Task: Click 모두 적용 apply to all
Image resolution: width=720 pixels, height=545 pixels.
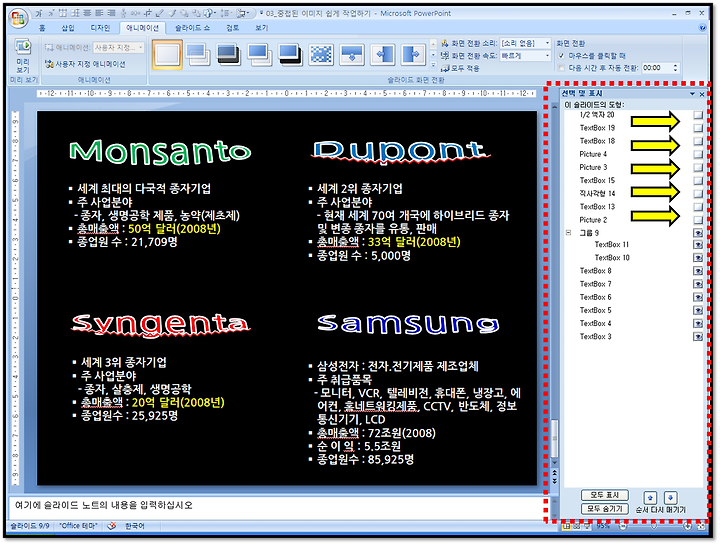Action: [460, 68]
